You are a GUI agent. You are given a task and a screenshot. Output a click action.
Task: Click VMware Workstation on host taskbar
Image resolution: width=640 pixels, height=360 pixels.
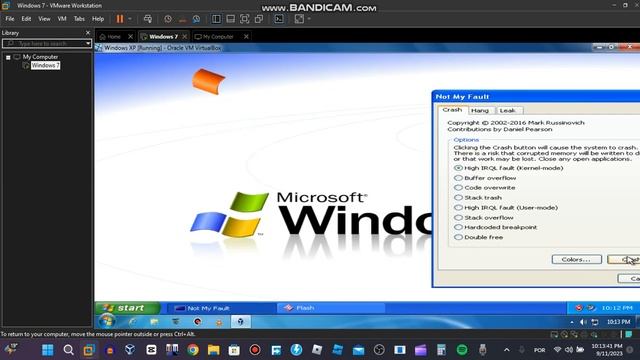(x=89, y=350)
